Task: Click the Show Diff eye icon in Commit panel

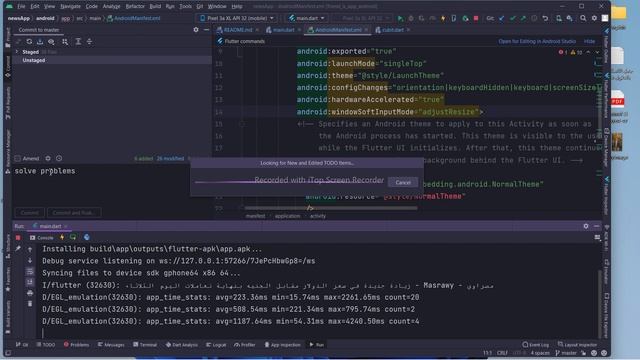Action: point(51,42)
